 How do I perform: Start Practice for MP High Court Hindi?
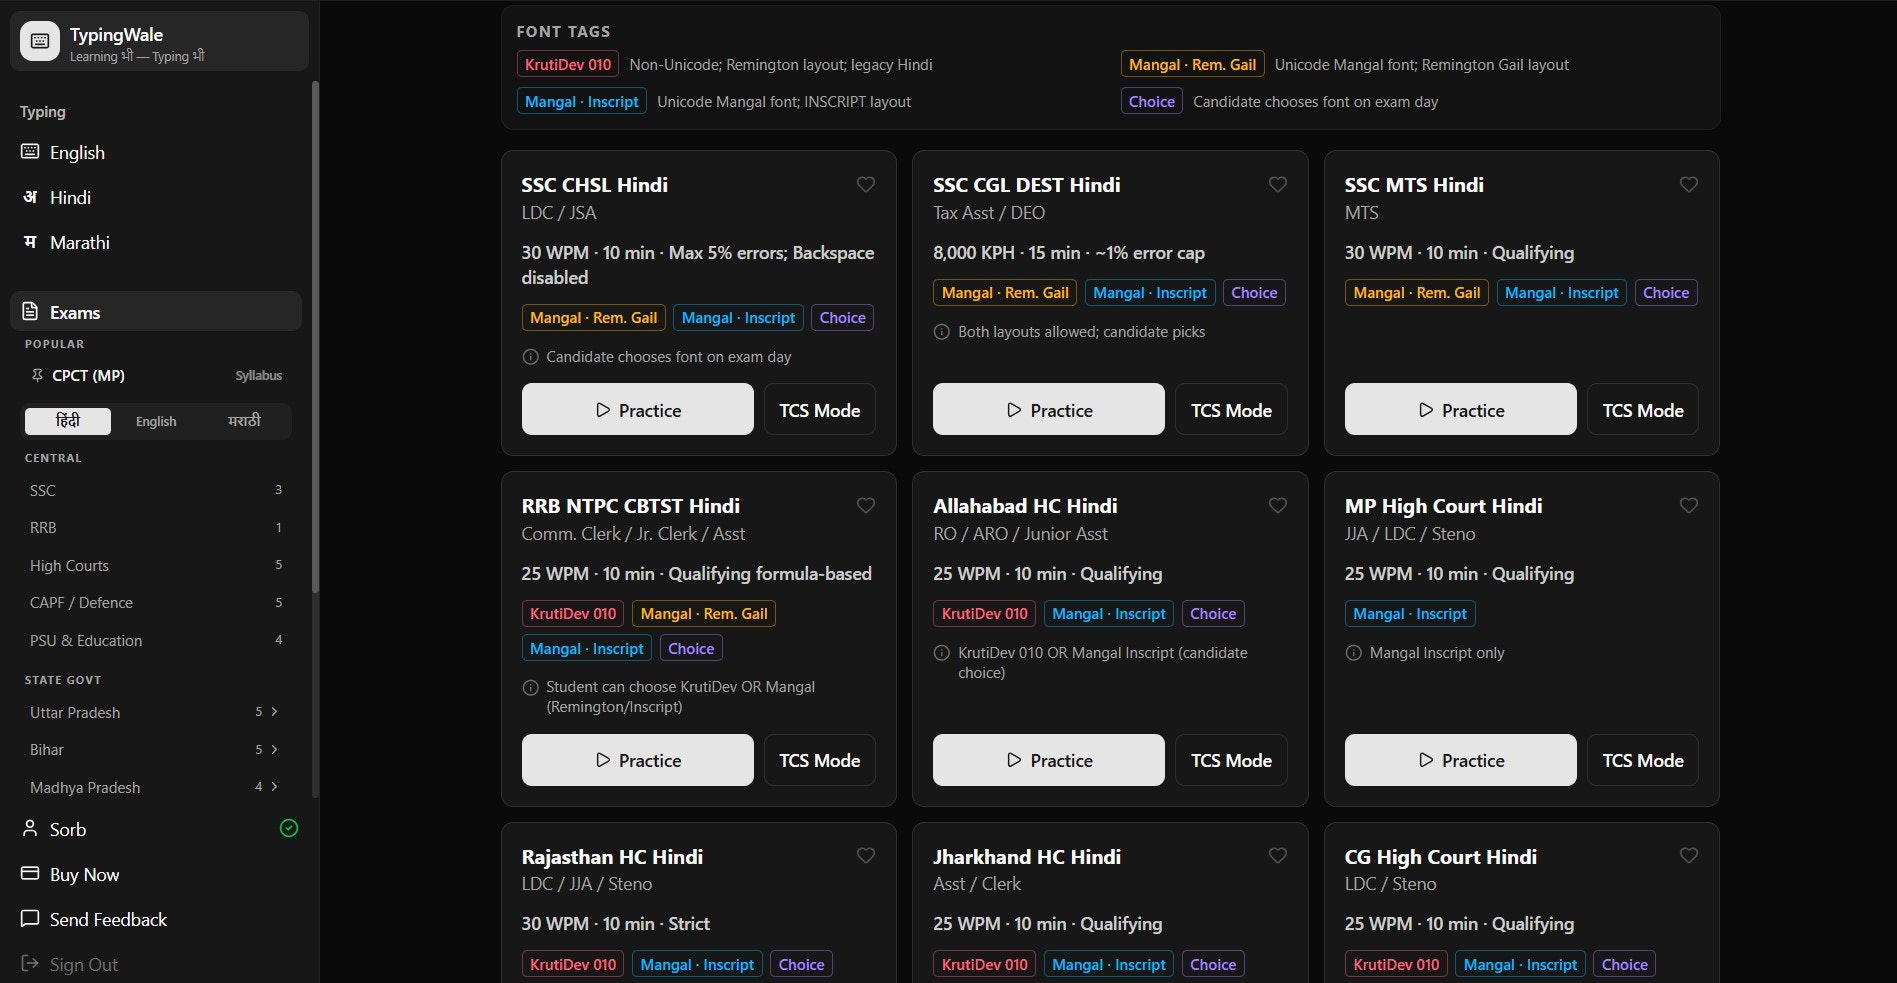[x=1461, y=760]
